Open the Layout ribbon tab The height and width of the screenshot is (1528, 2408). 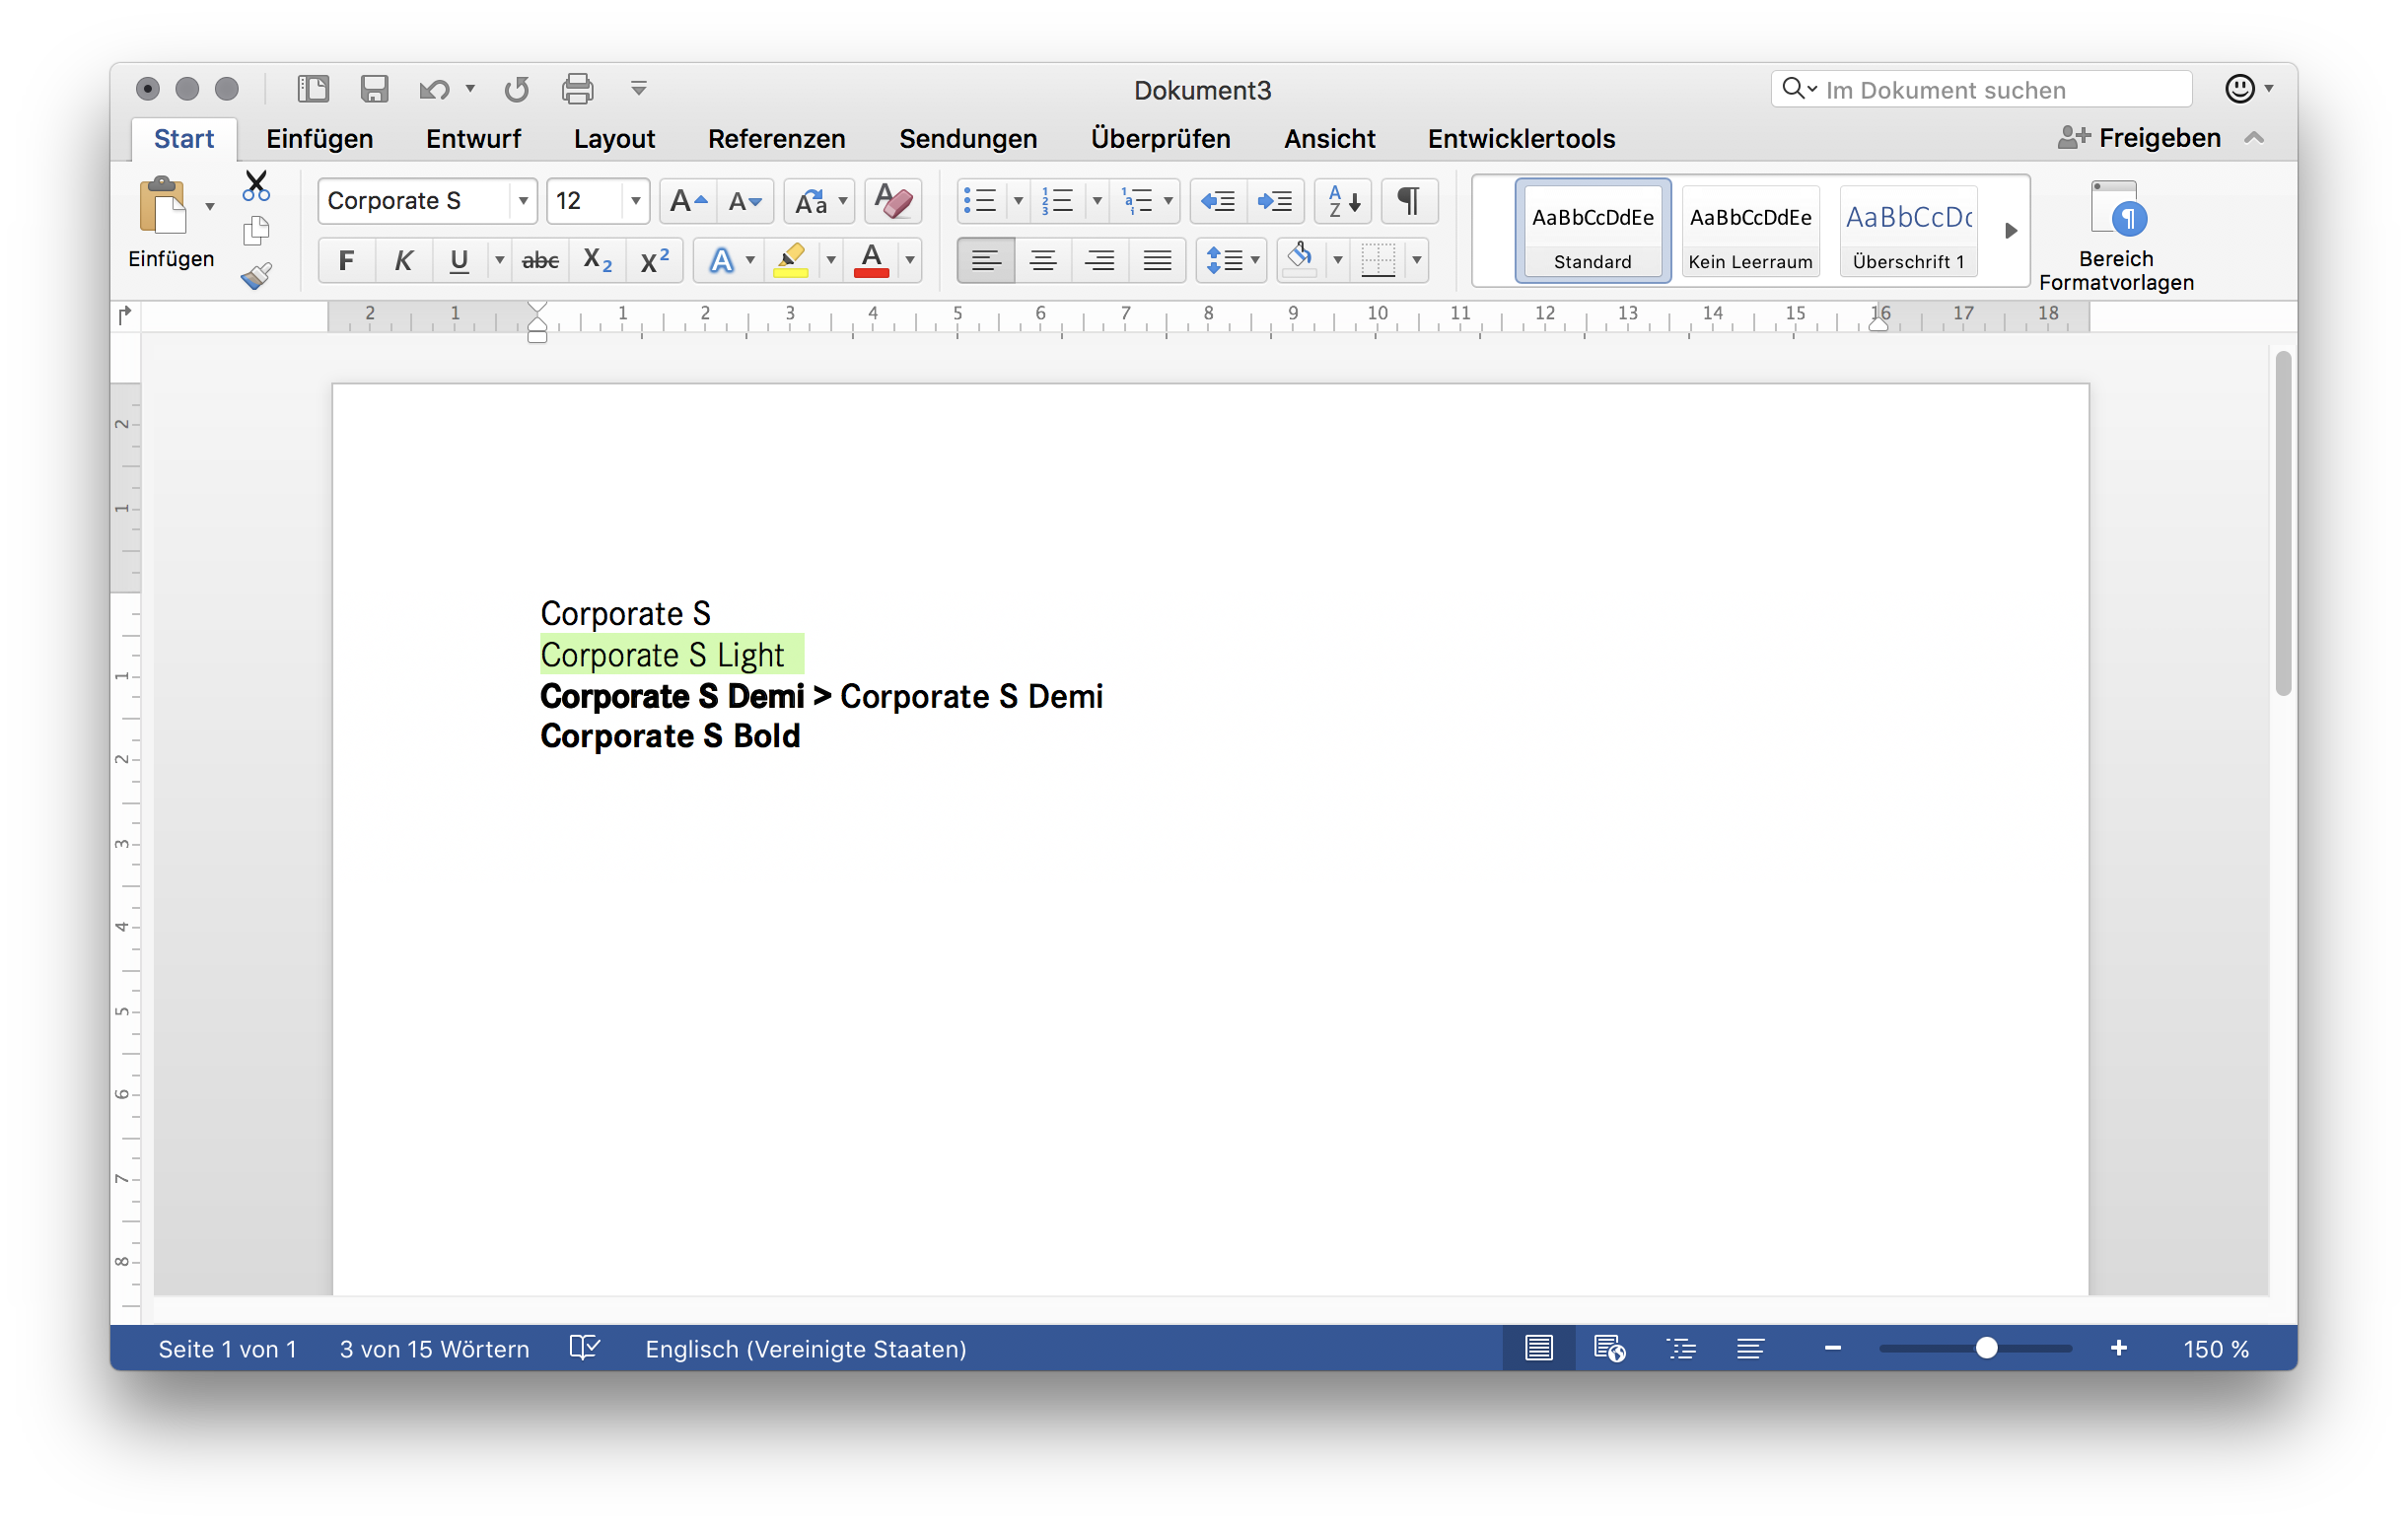tap(614, 139)
